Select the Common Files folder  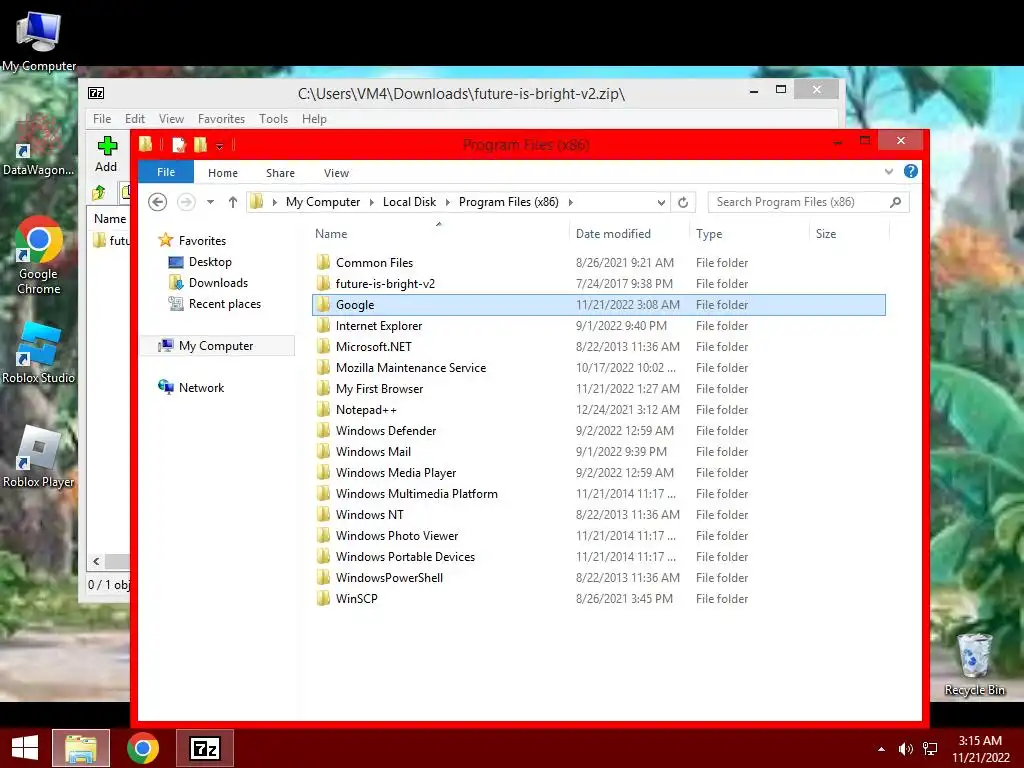pos(374,263)
